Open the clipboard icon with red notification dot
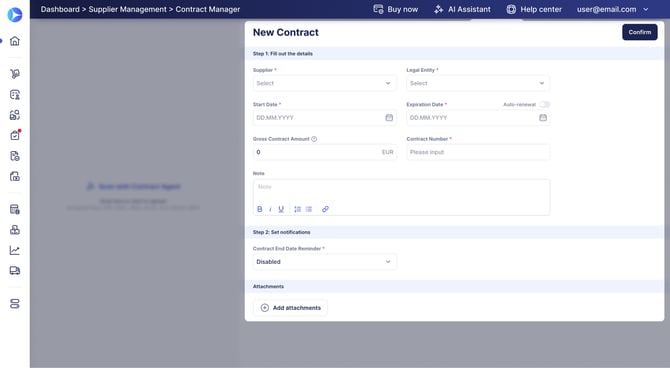This screenshot has height=368, width=670. click(15, 135)
